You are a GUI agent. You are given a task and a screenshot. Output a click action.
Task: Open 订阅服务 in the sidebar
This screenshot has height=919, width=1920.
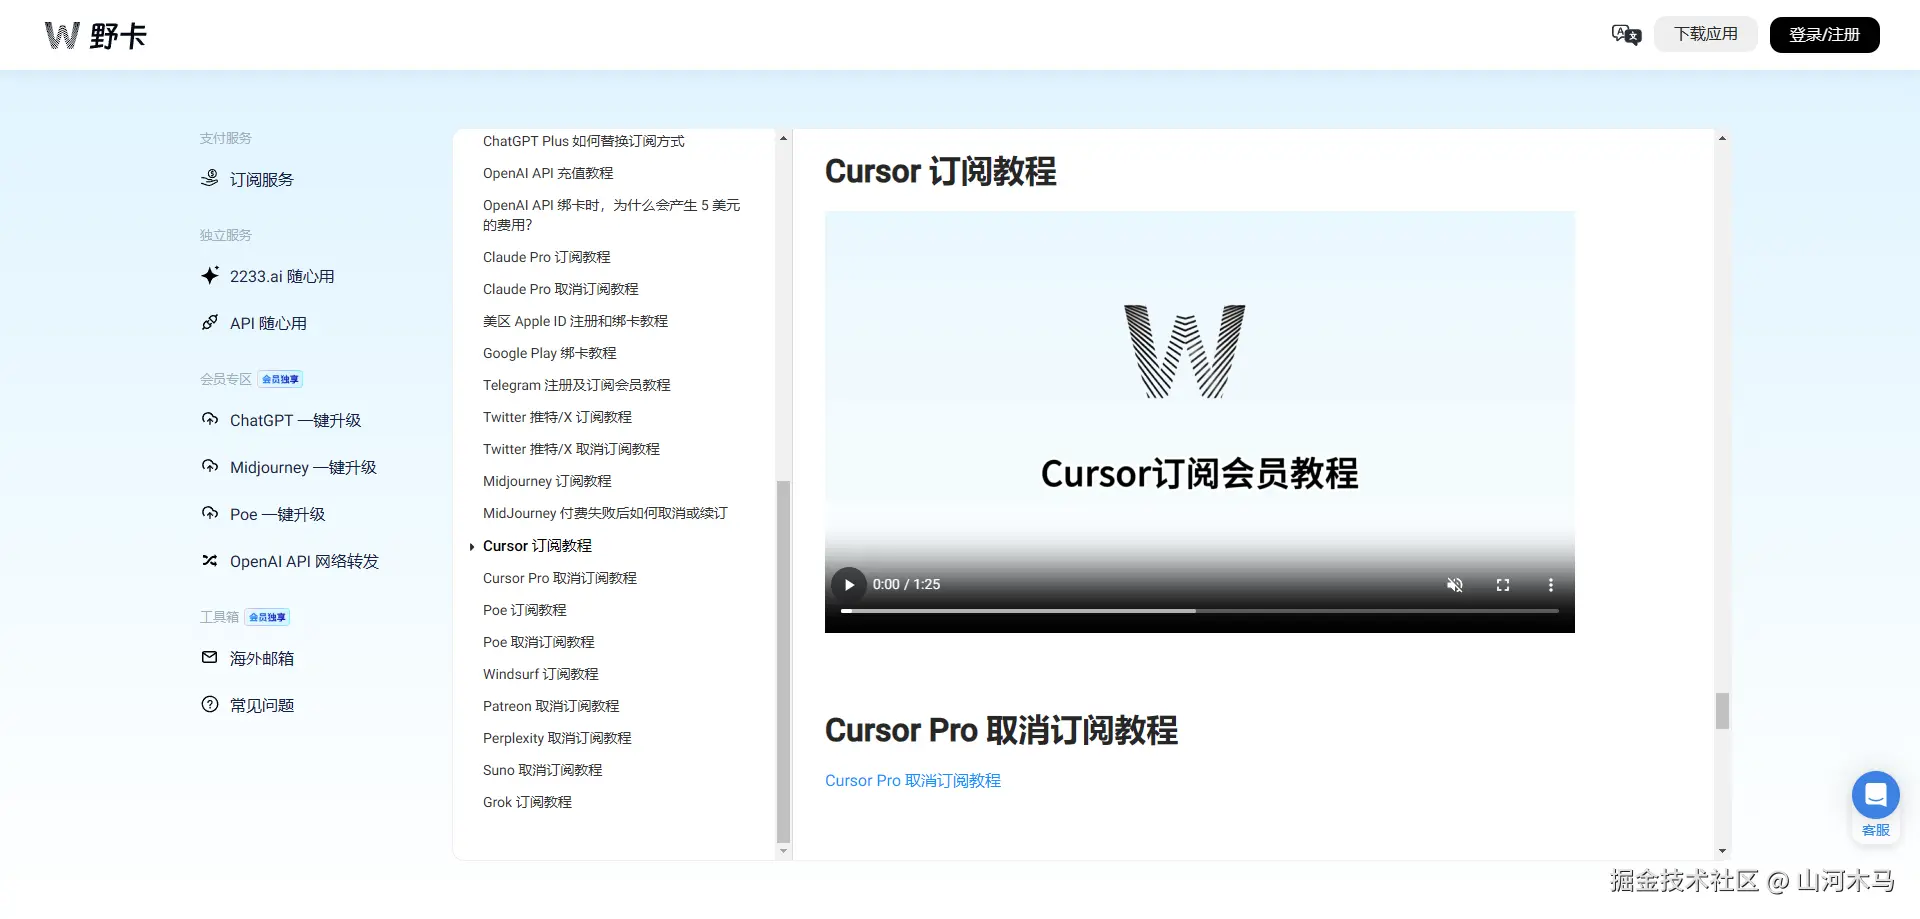point(262,180)
